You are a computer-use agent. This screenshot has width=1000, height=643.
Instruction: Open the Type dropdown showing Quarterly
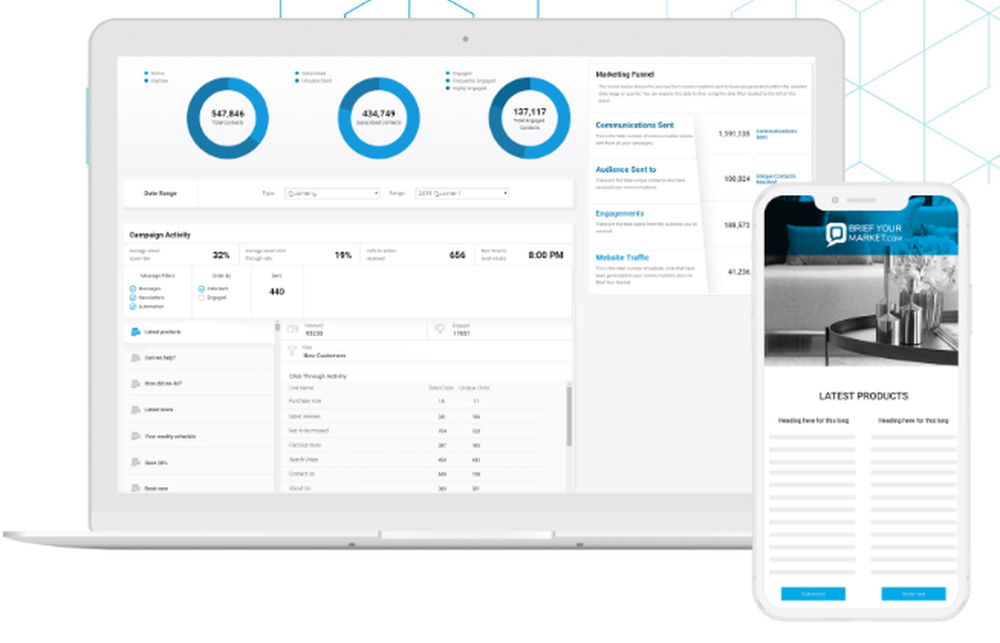330,193
